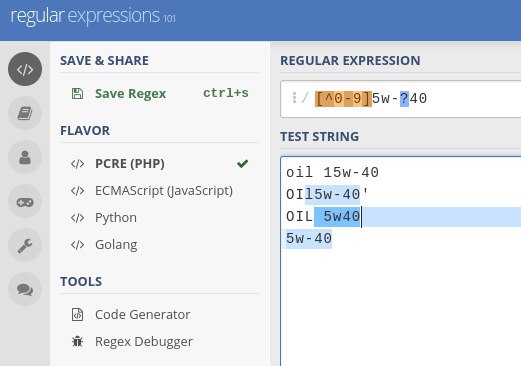Open the delimiter menu dots before the regex
The height and width of the screenshot is (366, 521).
tap(294, 98)
